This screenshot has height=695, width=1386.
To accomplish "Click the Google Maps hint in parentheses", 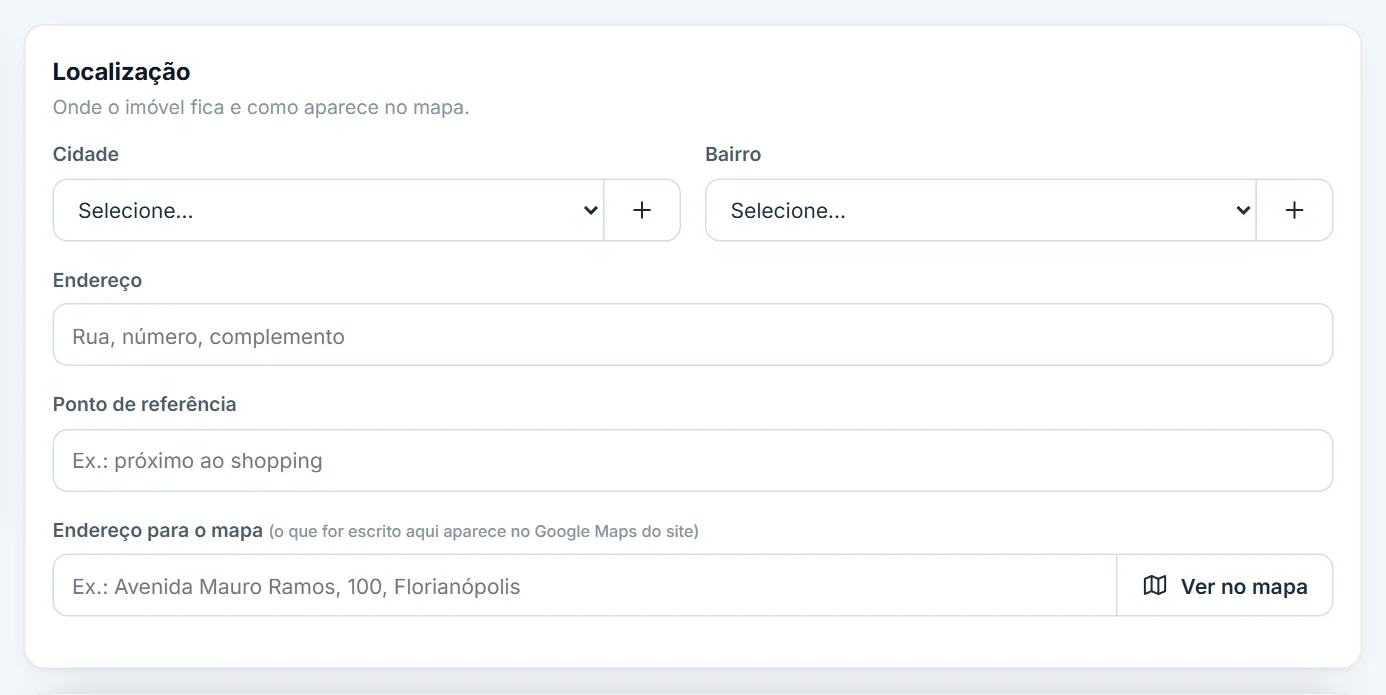I will pos(484,532).
